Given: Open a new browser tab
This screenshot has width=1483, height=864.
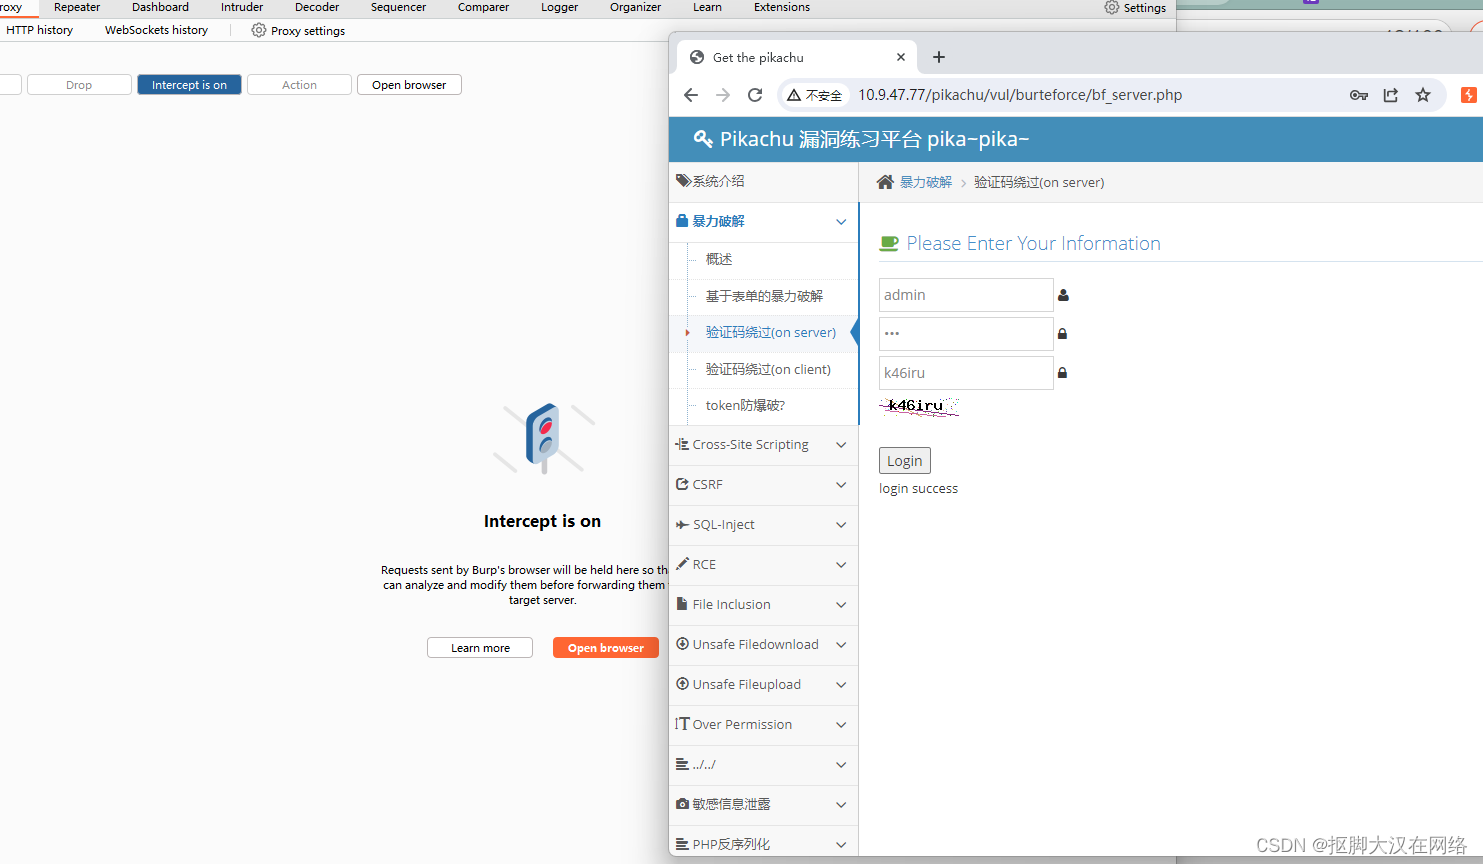Looking at the screenshot, I should [x=938, y=57].
